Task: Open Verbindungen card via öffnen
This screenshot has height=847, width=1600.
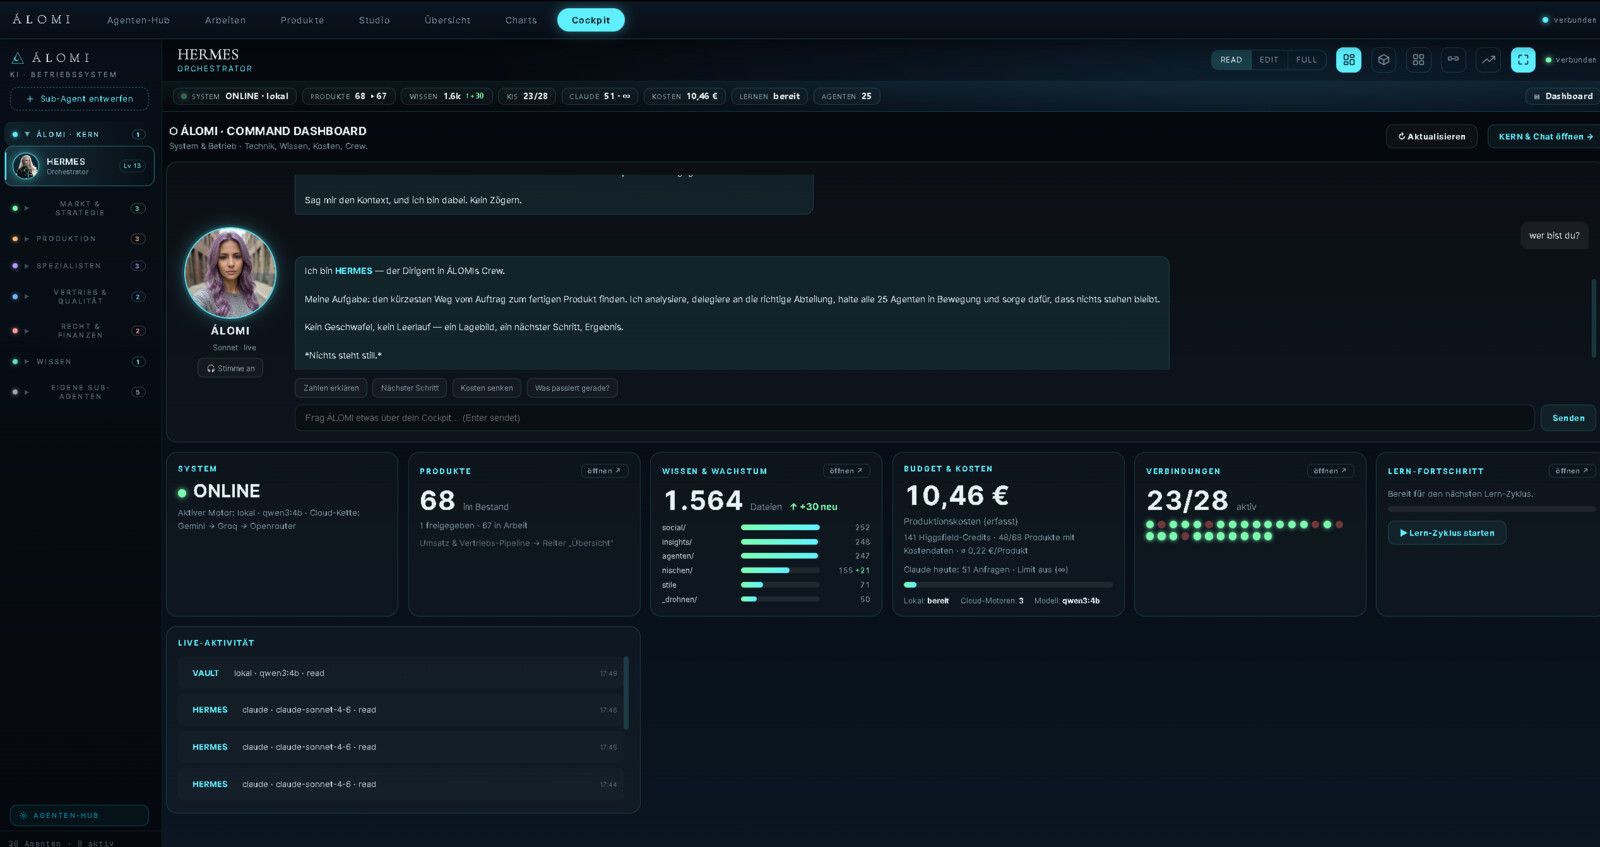Action: (1330, 471)
